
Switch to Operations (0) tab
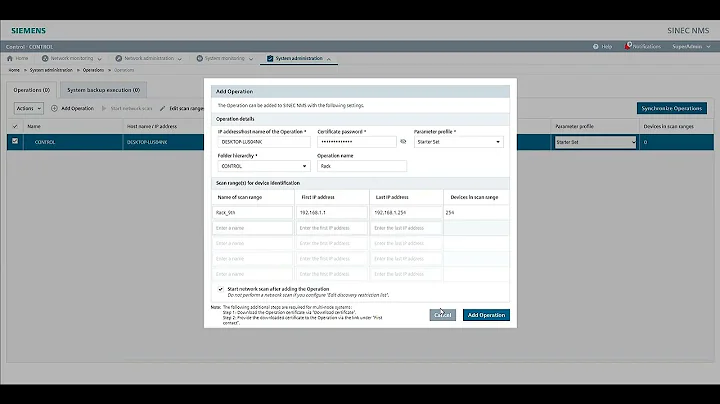tap(31, 90)
